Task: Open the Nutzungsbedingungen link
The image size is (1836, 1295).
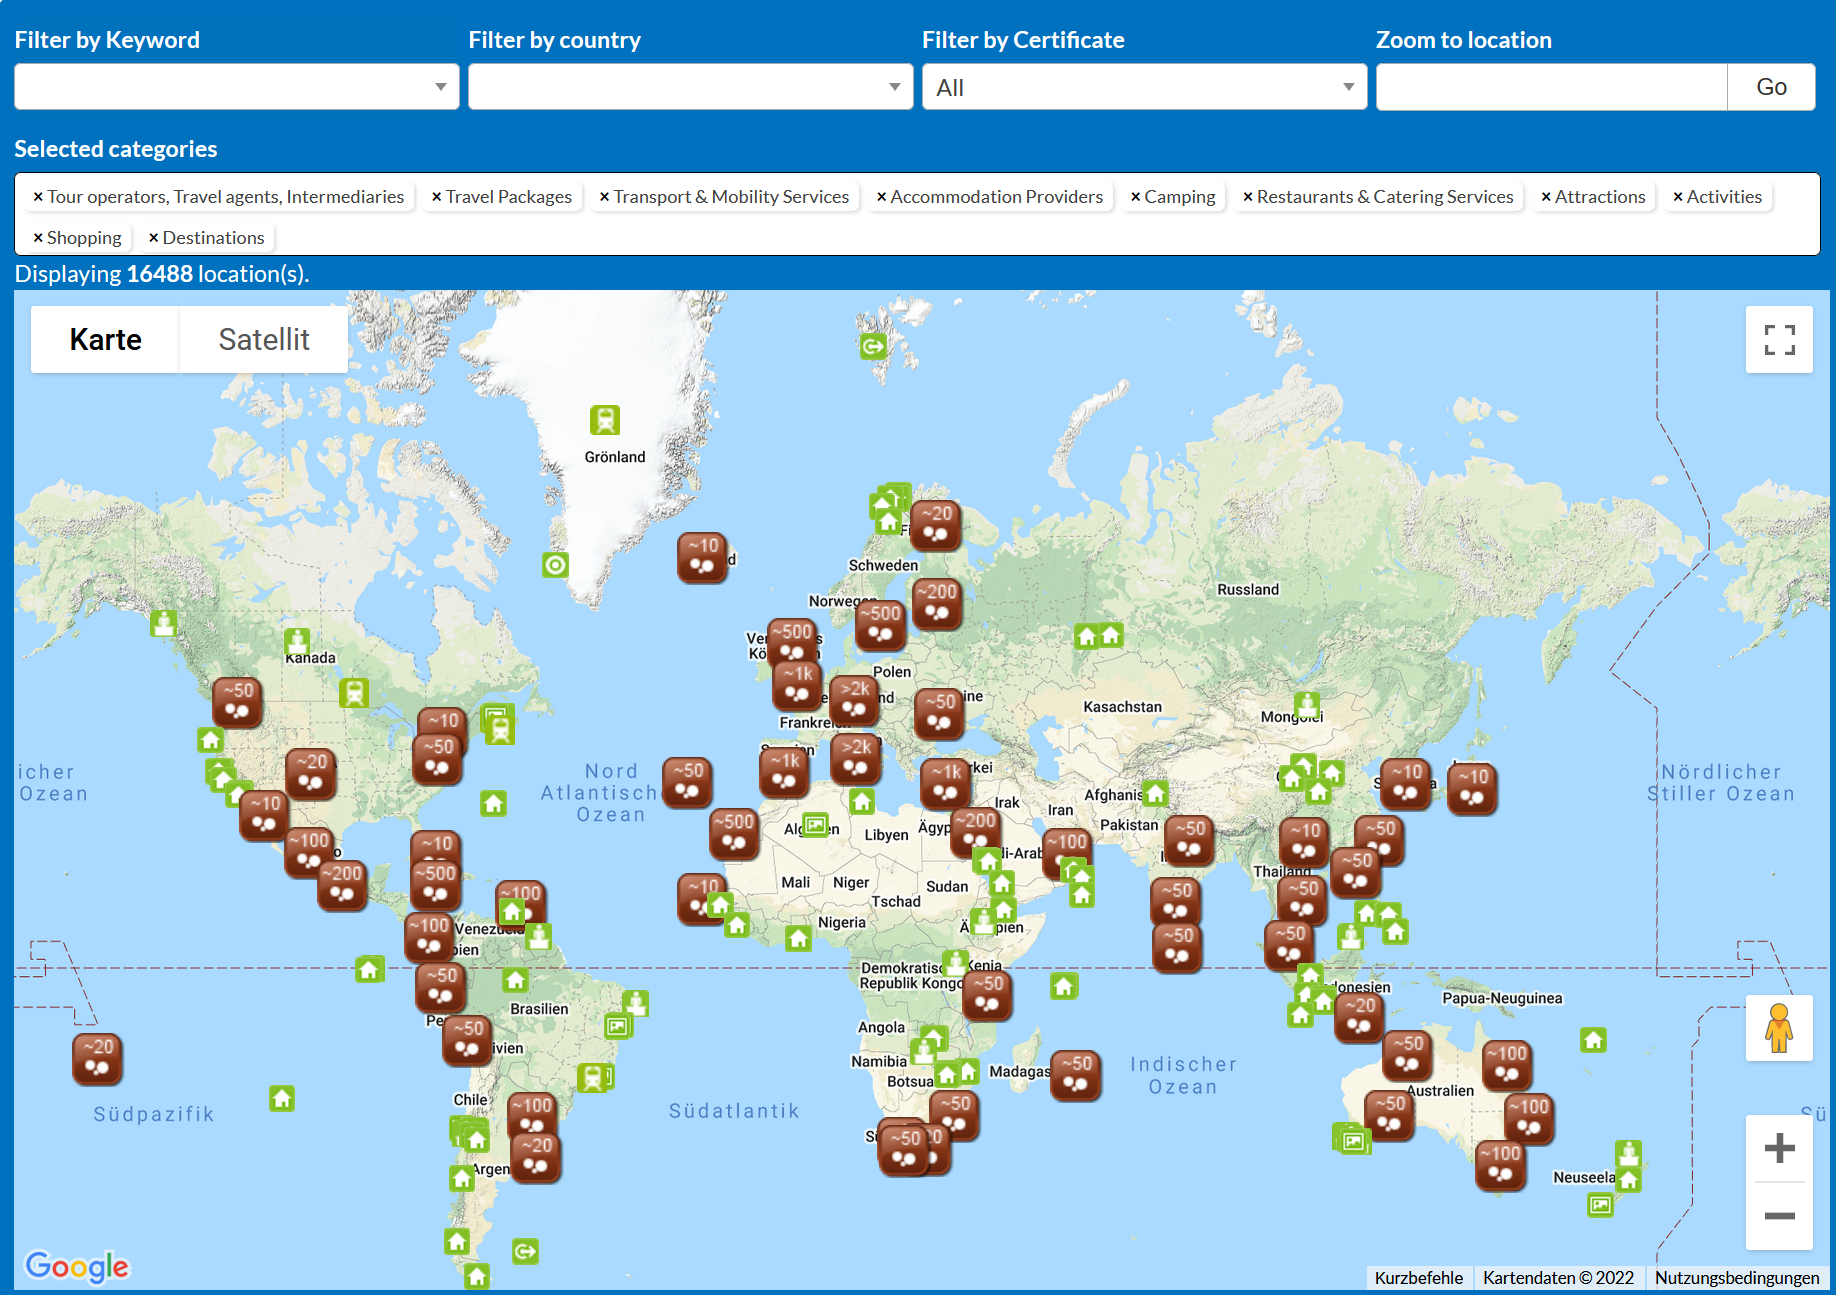Action: pyautogui.click(x=1736, y=1277)
